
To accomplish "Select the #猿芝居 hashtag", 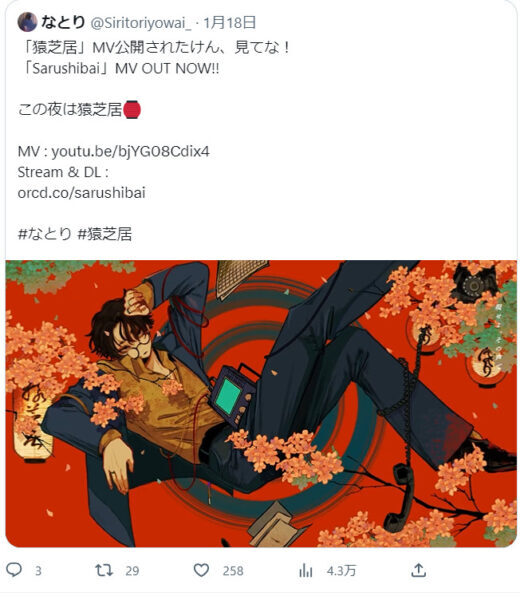I will [105, 234].
